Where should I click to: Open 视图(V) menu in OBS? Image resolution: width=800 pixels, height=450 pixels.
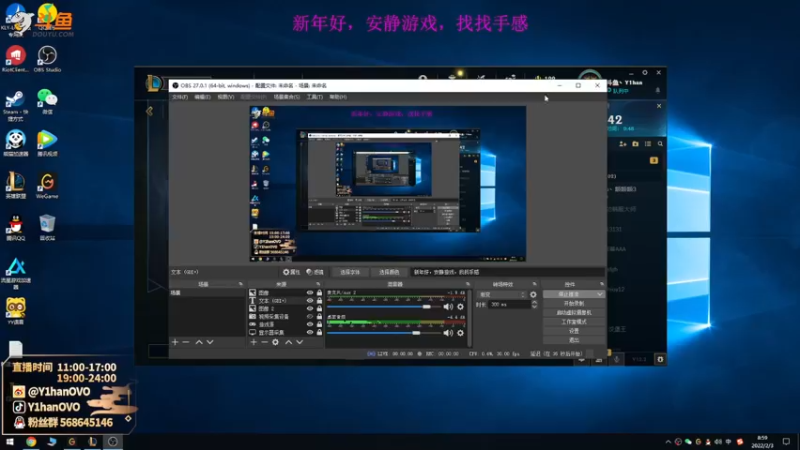click(226, 97)
